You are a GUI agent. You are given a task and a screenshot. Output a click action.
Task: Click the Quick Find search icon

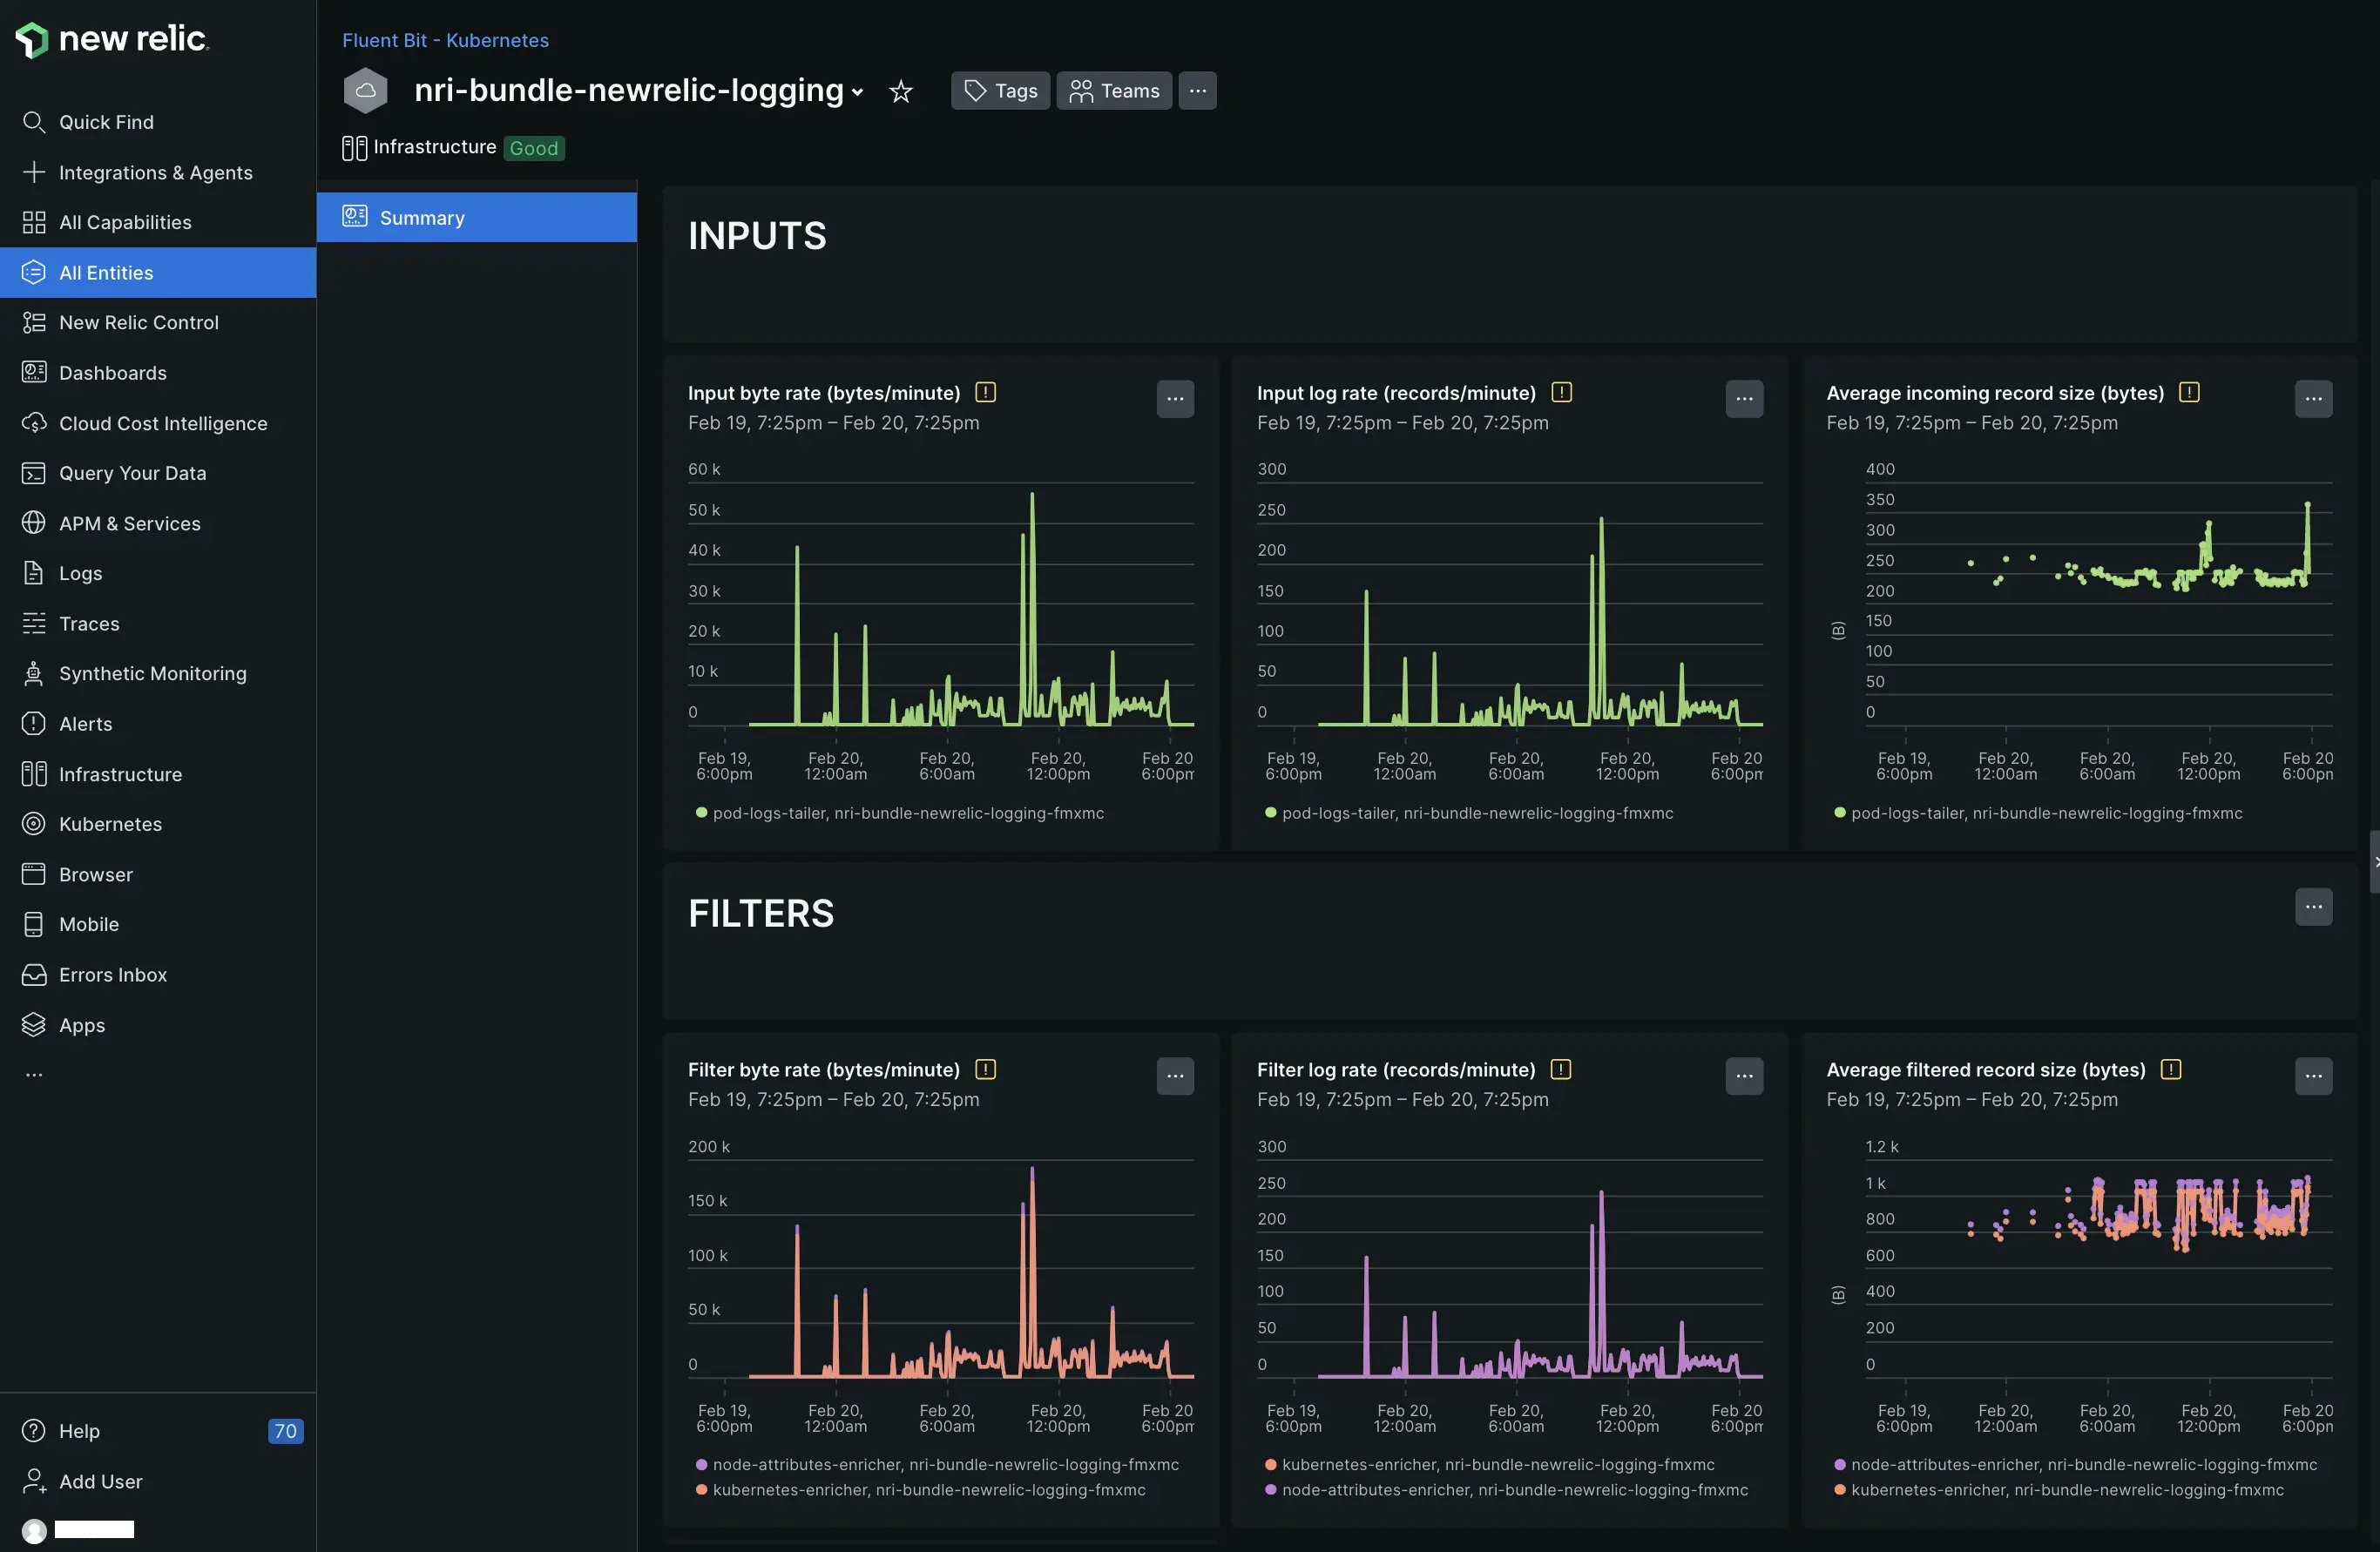34,122
